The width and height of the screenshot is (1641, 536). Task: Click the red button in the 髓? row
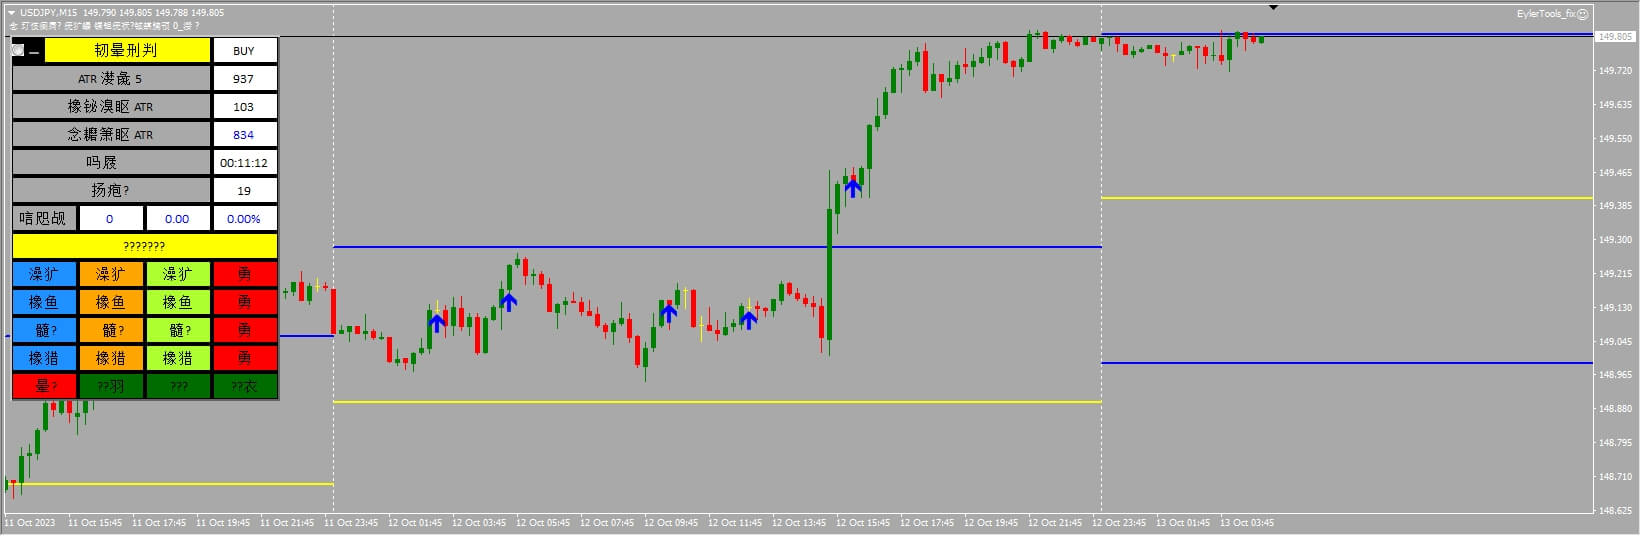pos(245,330)
